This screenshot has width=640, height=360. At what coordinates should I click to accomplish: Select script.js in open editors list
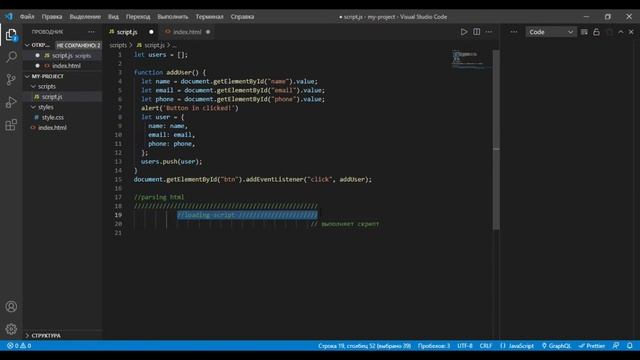[62, 56]
